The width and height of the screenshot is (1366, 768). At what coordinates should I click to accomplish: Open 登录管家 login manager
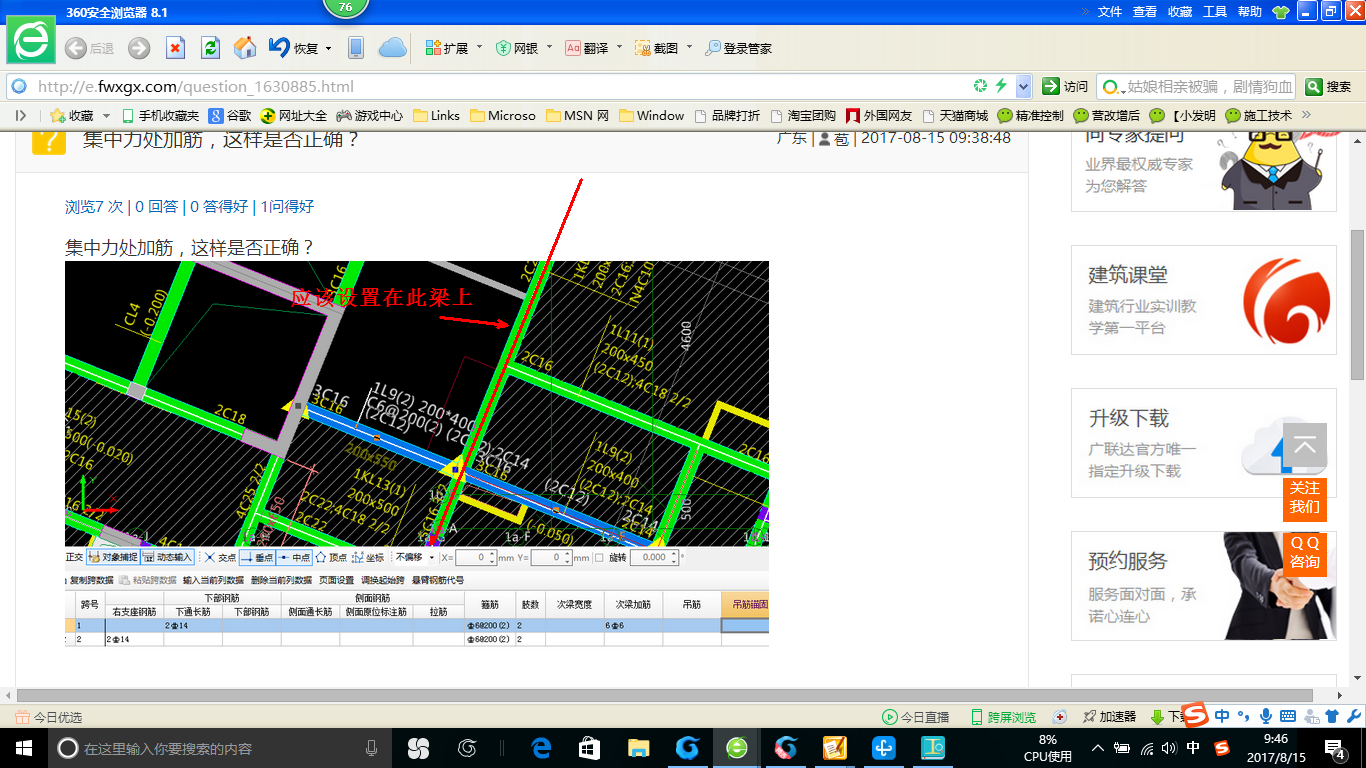tap(739, 48)
